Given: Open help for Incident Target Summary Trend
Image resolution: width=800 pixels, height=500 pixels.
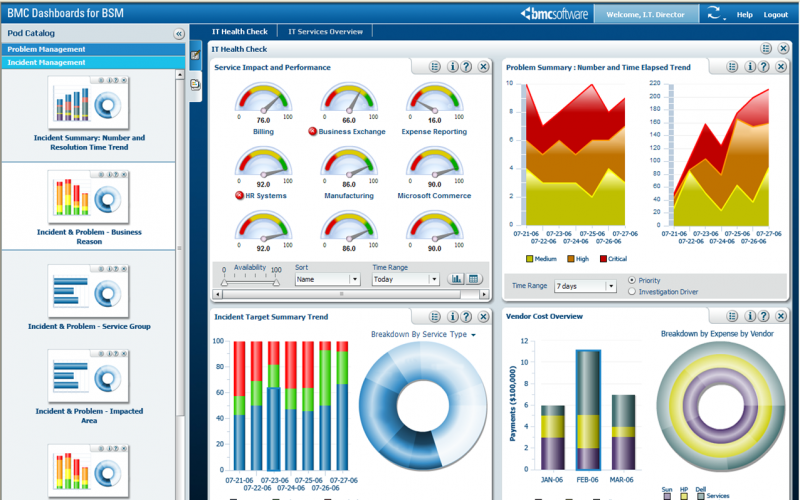Looking at the screenshot, I should tap(466, 316).
